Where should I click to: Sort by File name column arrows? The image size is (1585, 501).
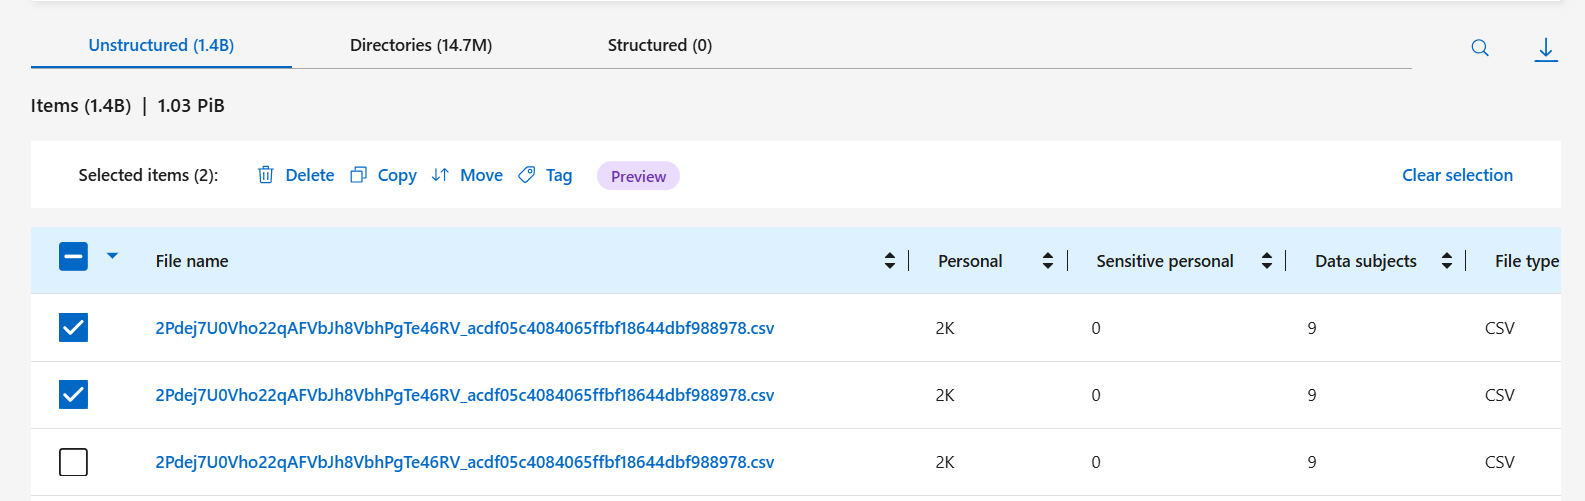click(890, 261)
